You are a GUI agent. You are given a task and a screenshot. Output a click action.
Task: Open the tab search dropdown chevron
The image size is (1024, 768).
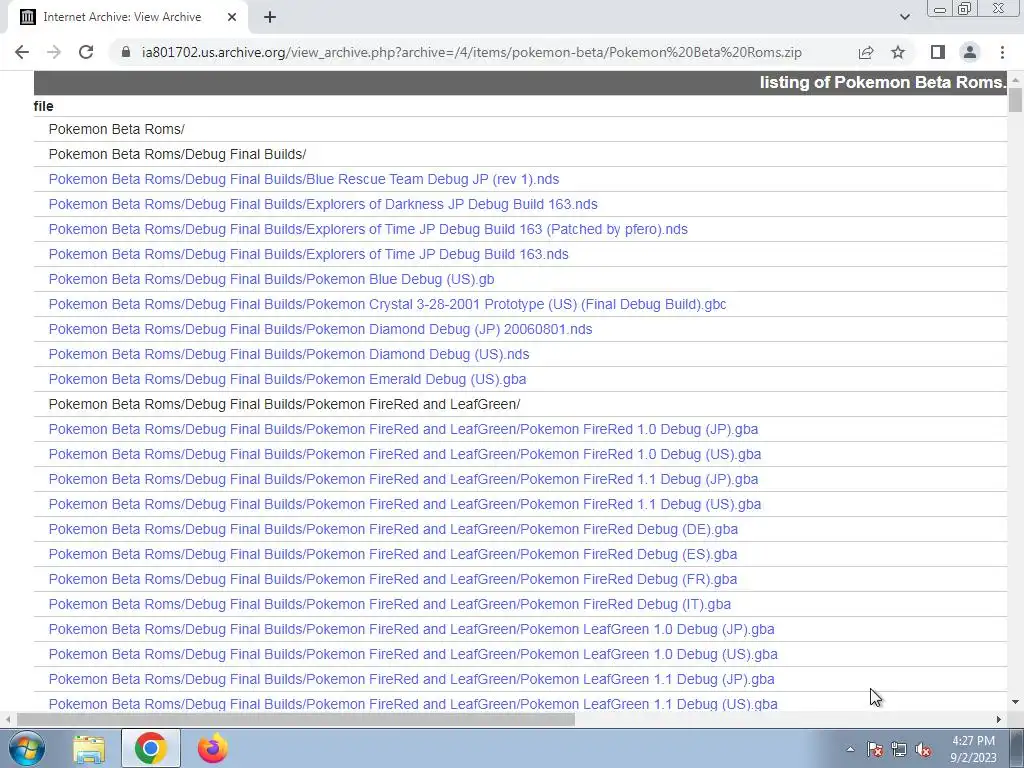[x=904, y=17]
